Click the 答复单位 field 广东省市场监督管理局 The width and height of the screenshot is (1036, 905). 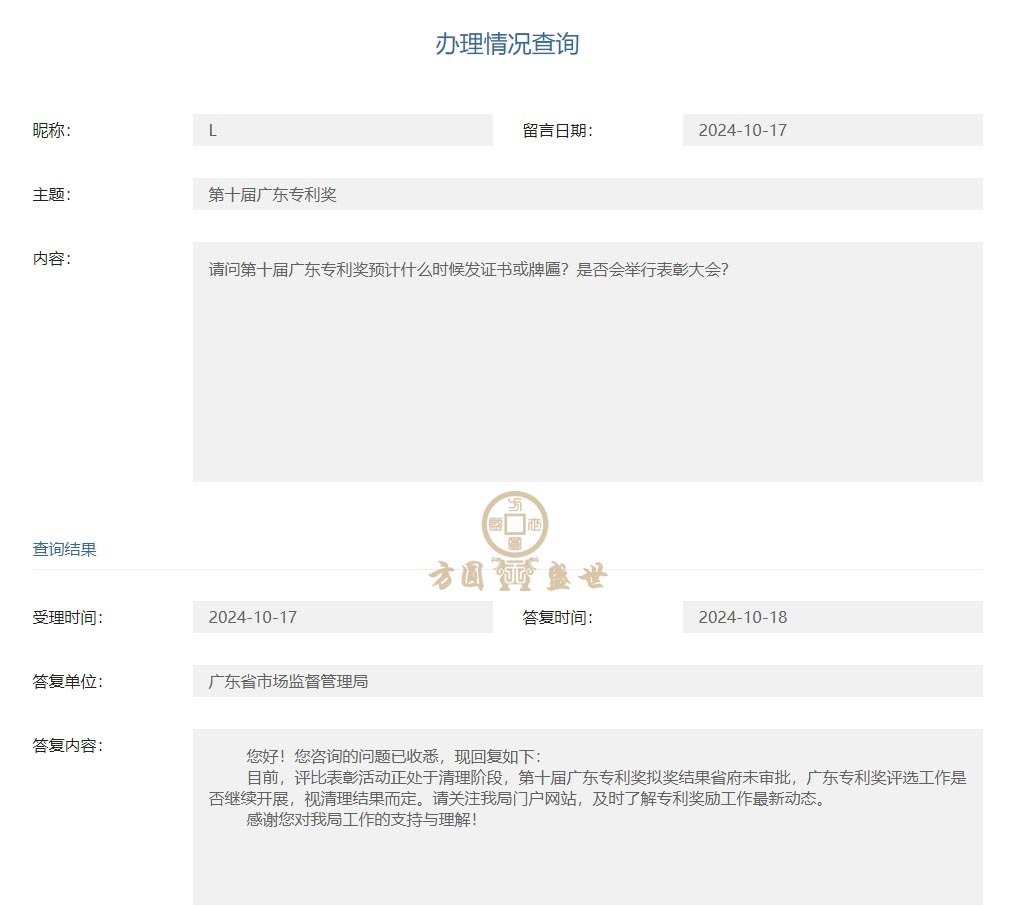(x=587, y=681)
